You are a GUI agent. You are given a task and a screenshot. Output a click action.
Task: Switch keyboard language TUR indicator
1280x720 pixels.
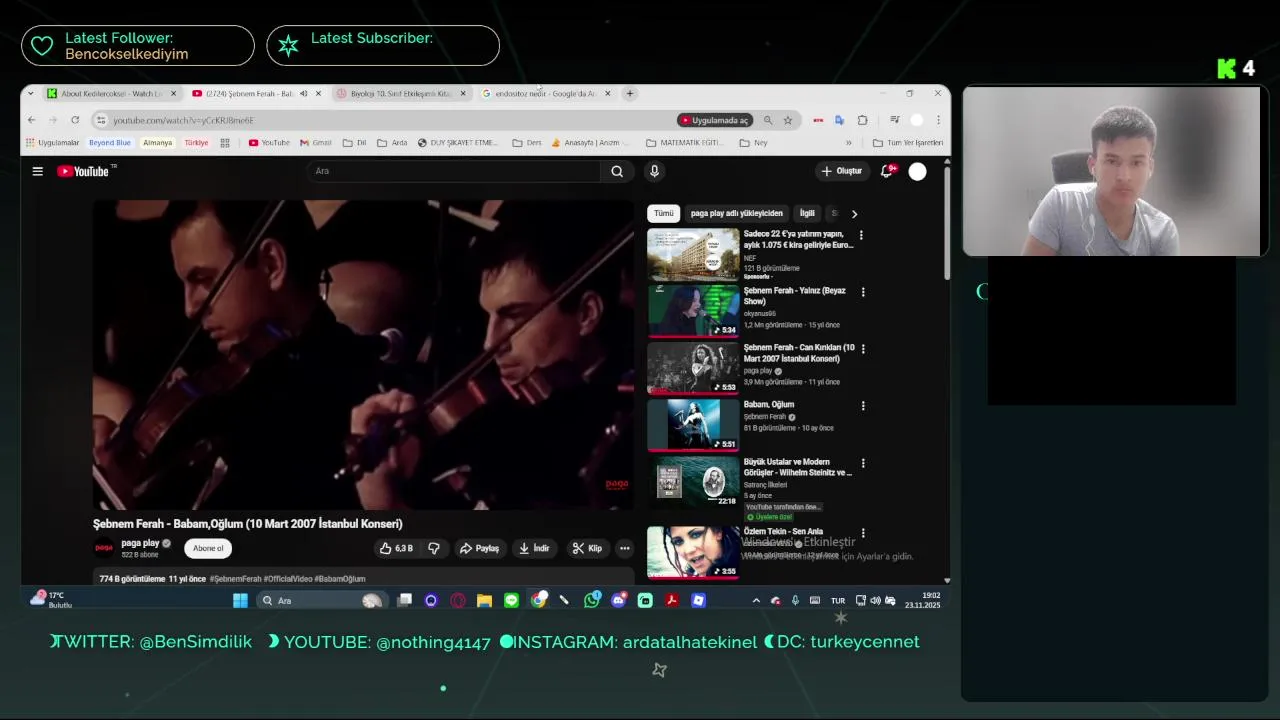(x=838, y=601)
